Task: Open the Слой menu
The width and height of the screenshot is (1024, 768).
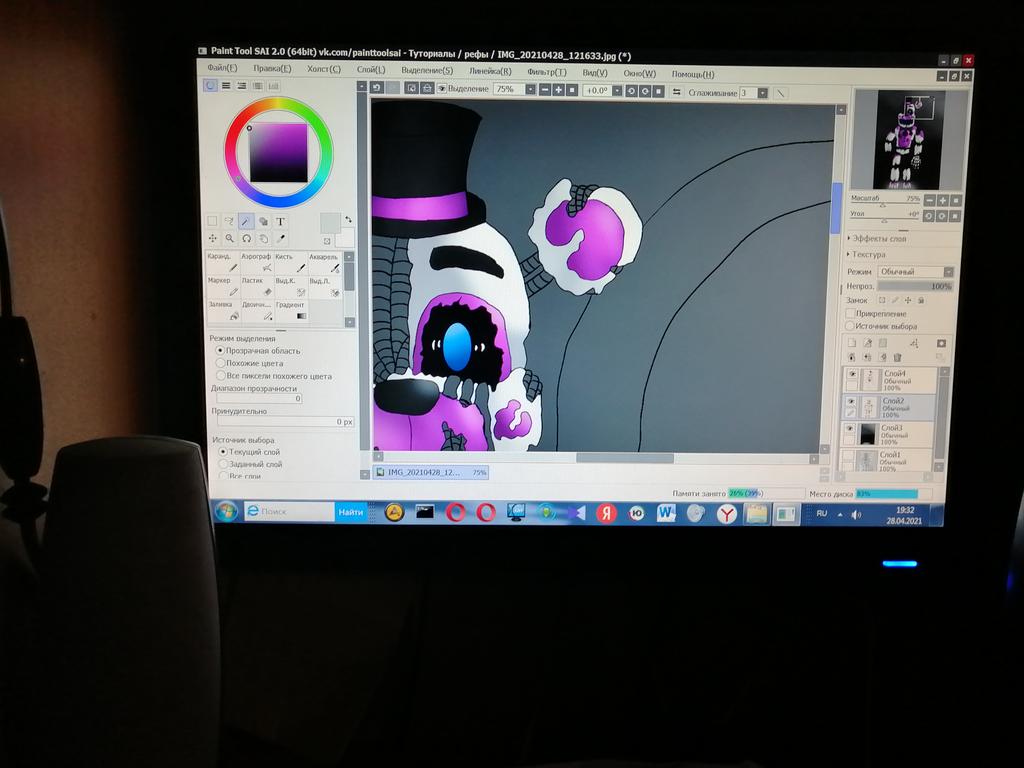Action: click(x=371, y=69)
